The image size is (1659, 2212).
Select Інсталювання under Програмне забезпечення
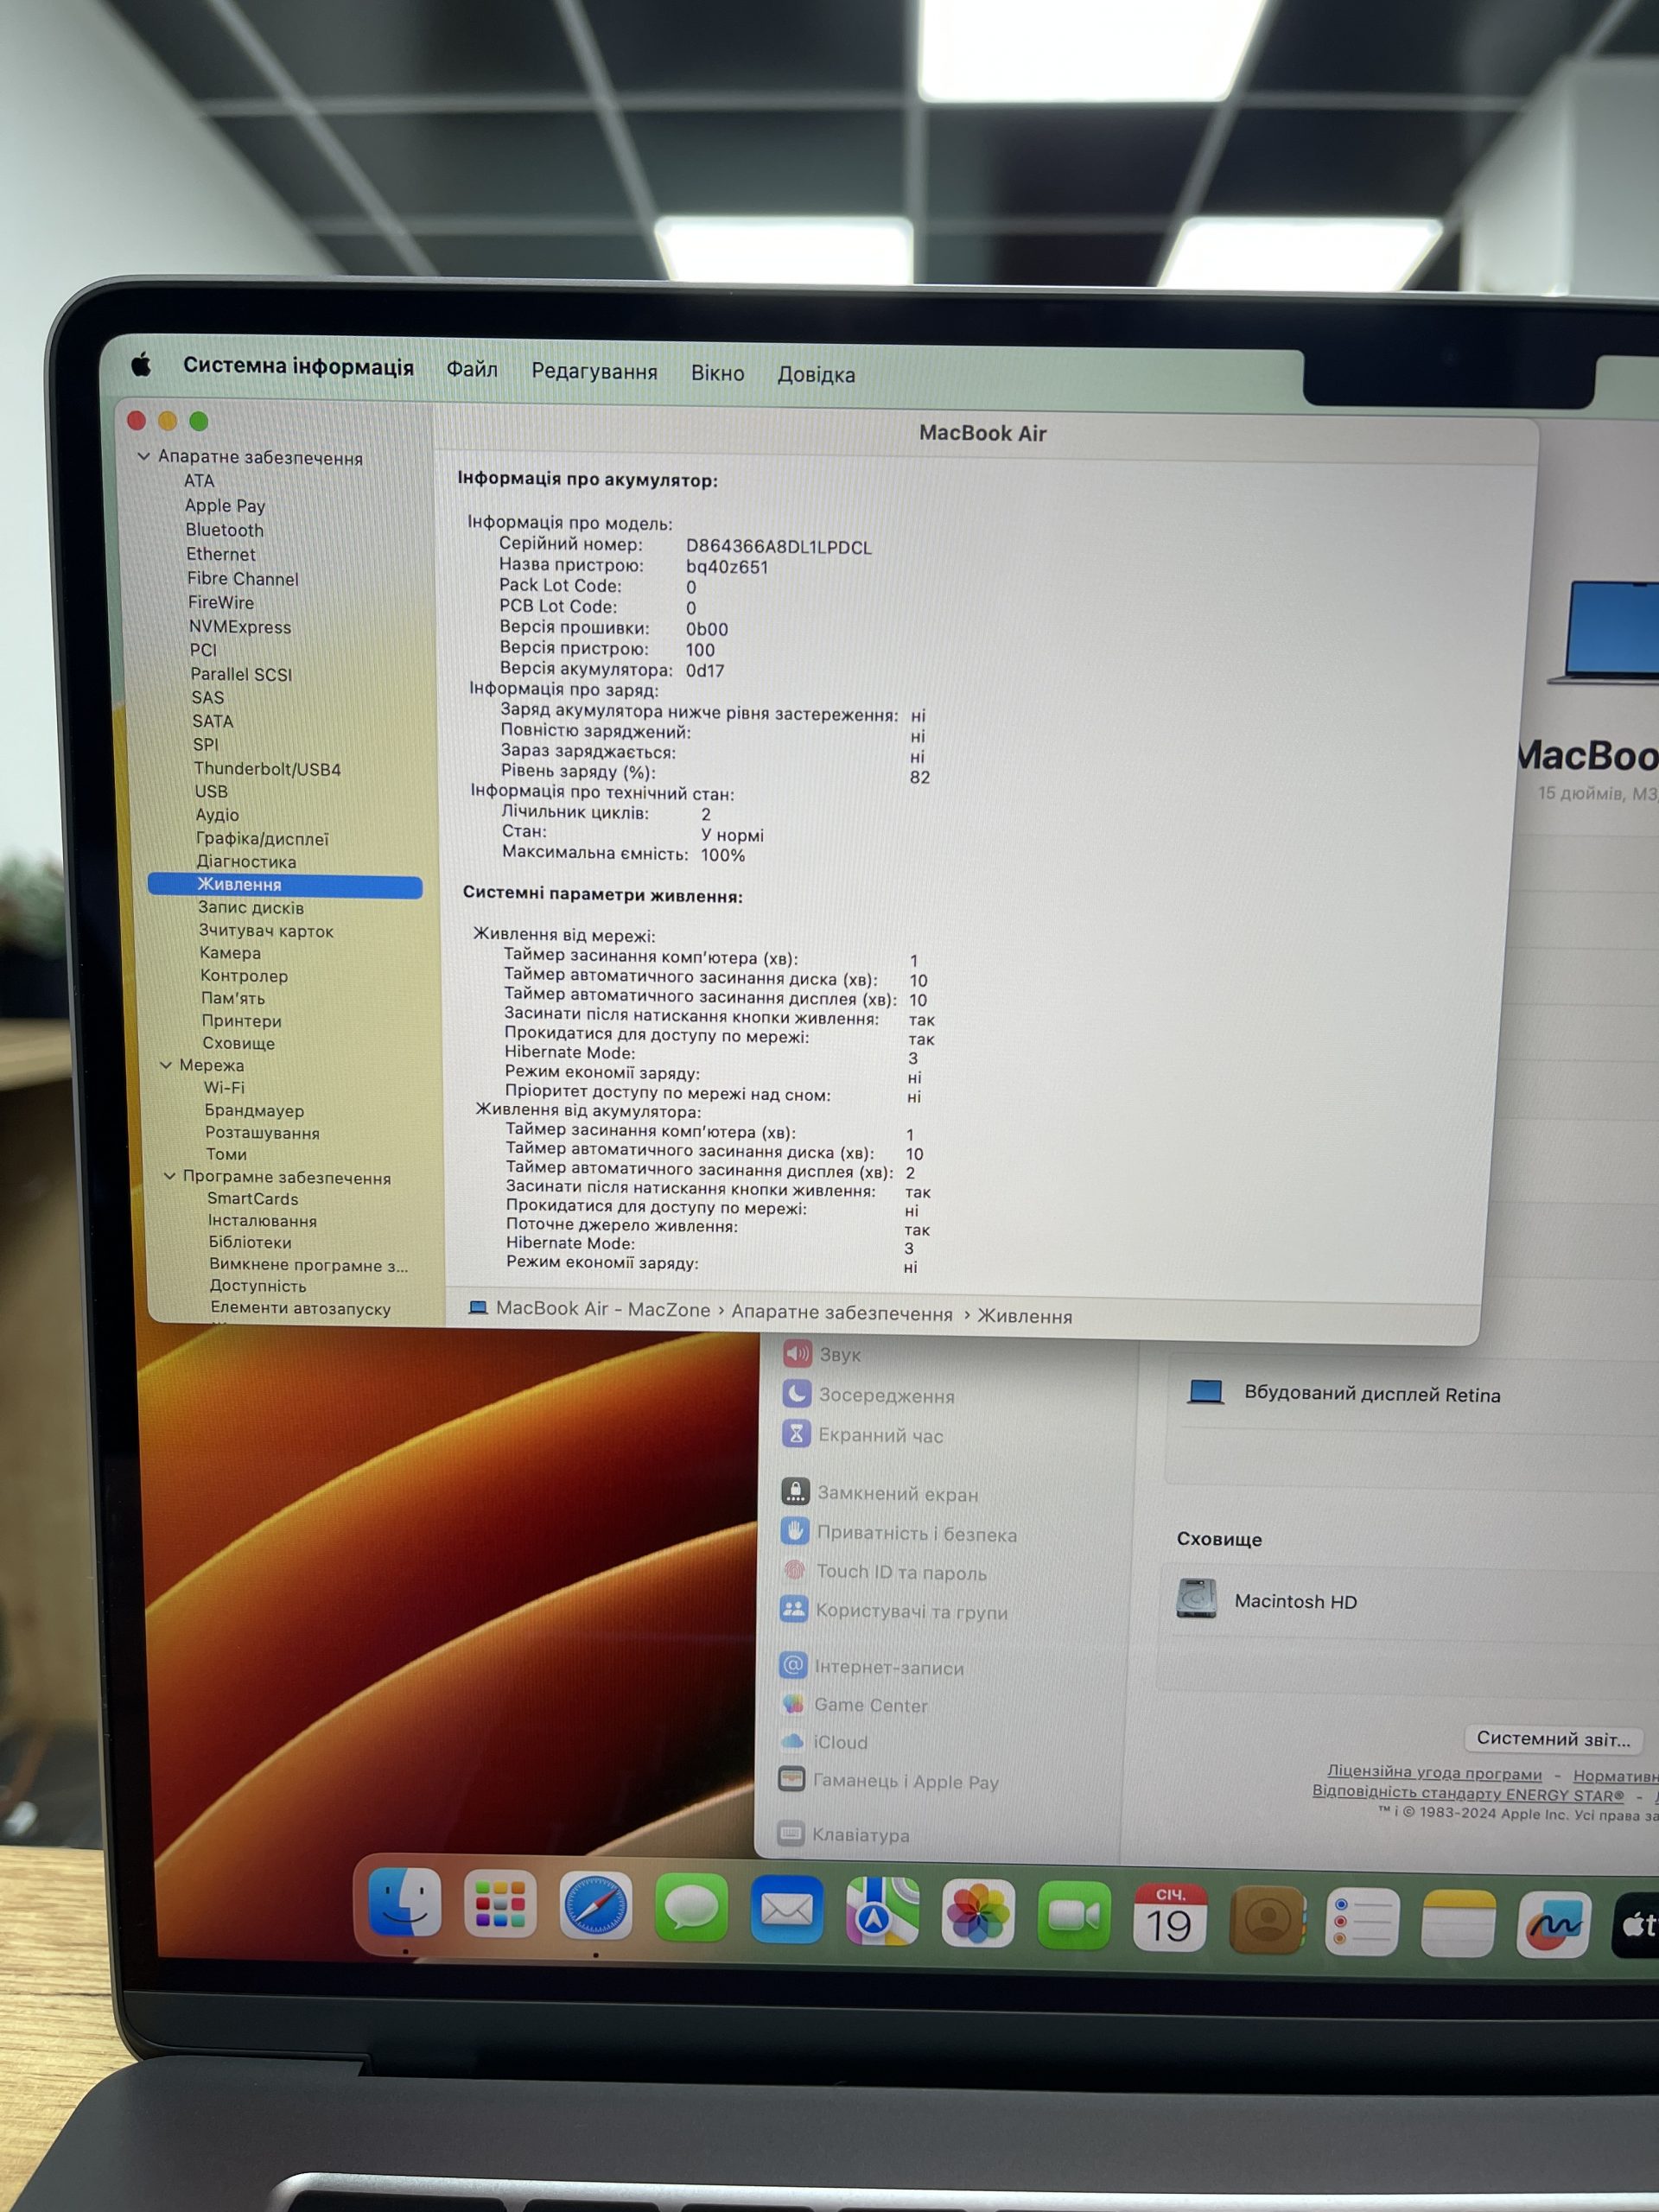point(262,1221)
